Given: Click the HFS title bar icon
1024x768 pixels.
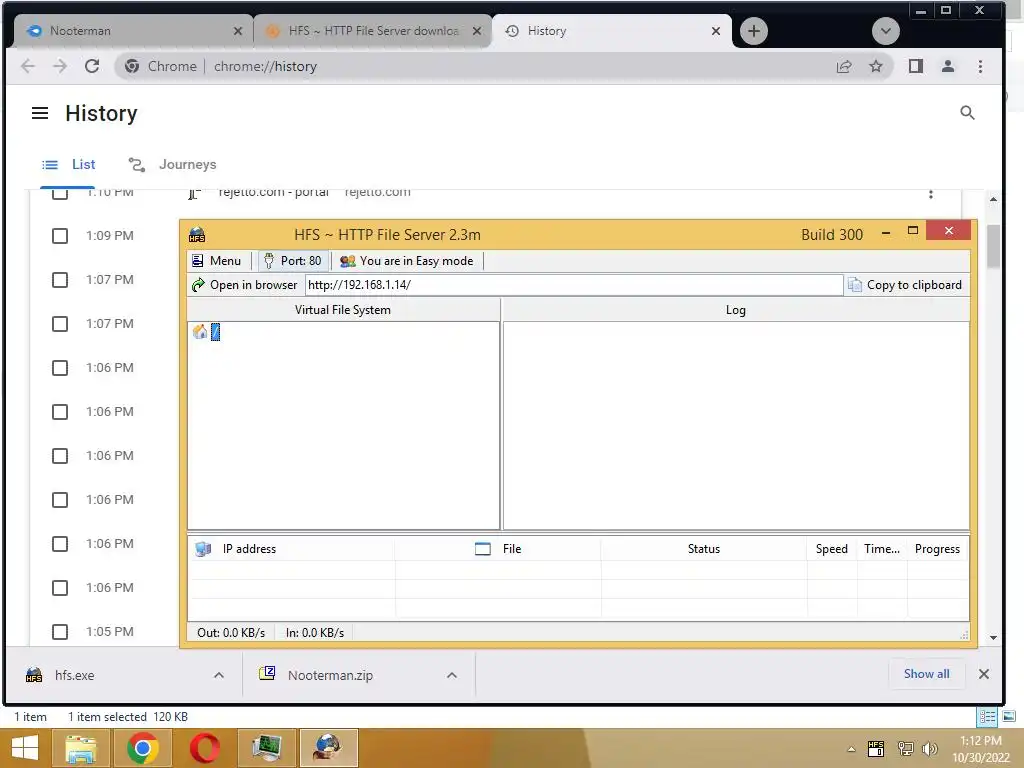Looking at the screenshot, I should 197,234.
